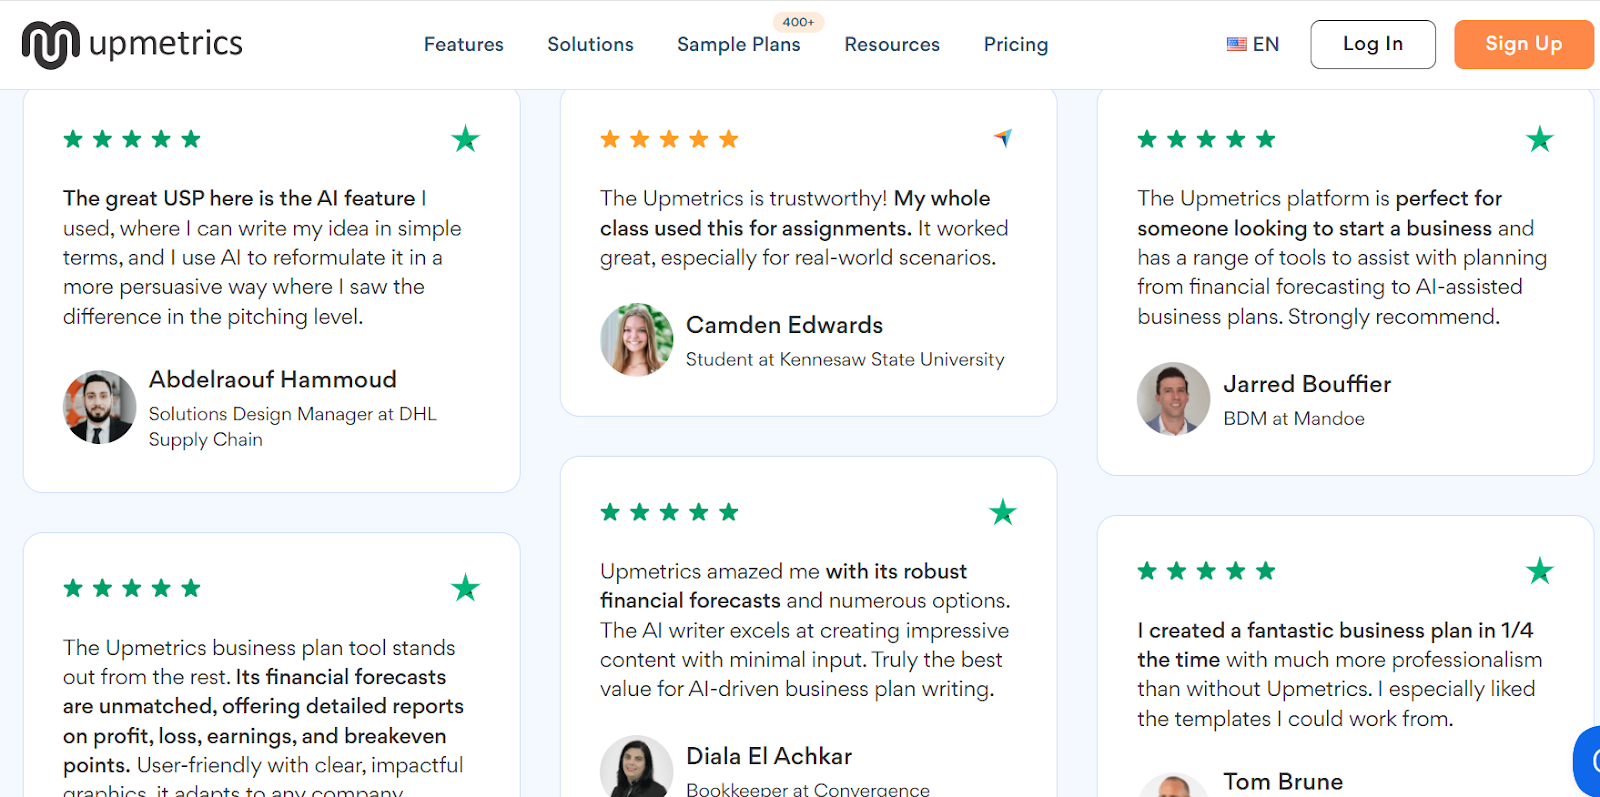Click 'I created a fantastic business plan in 1/4 the time' text

pyautogui.click(x=1335, y=645)
